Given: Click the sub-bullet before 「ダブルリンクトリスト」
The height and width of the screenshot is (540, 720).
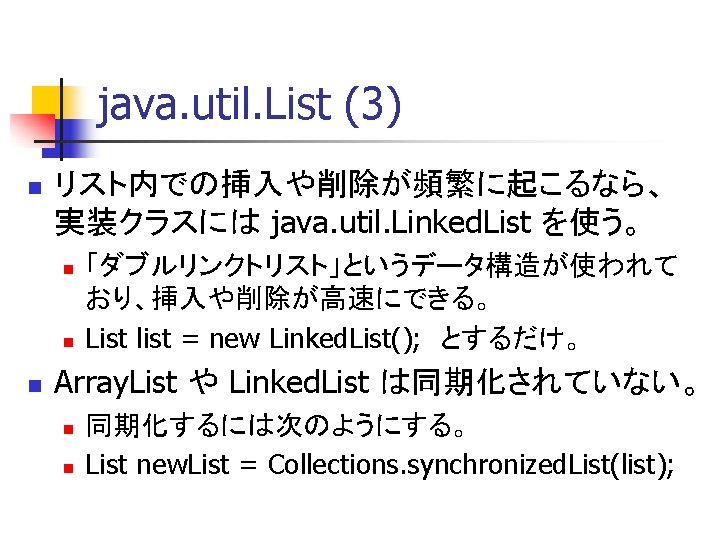Looking at the screenshot, I should (67, 269).
